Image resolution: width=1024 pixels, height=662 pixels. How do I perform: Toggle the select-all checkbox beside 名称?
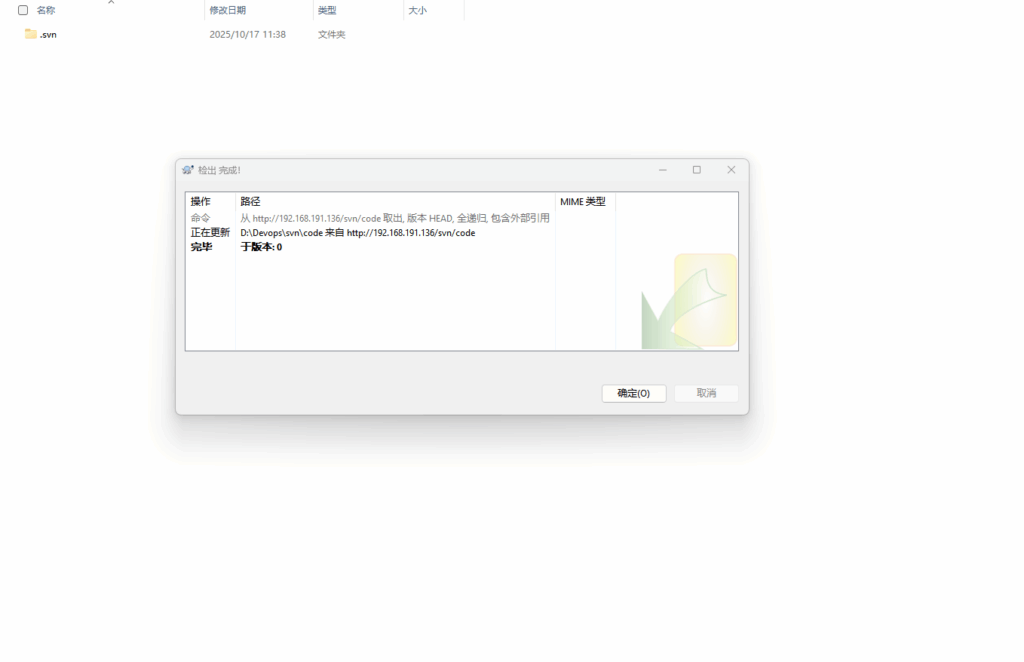[23, 10]
